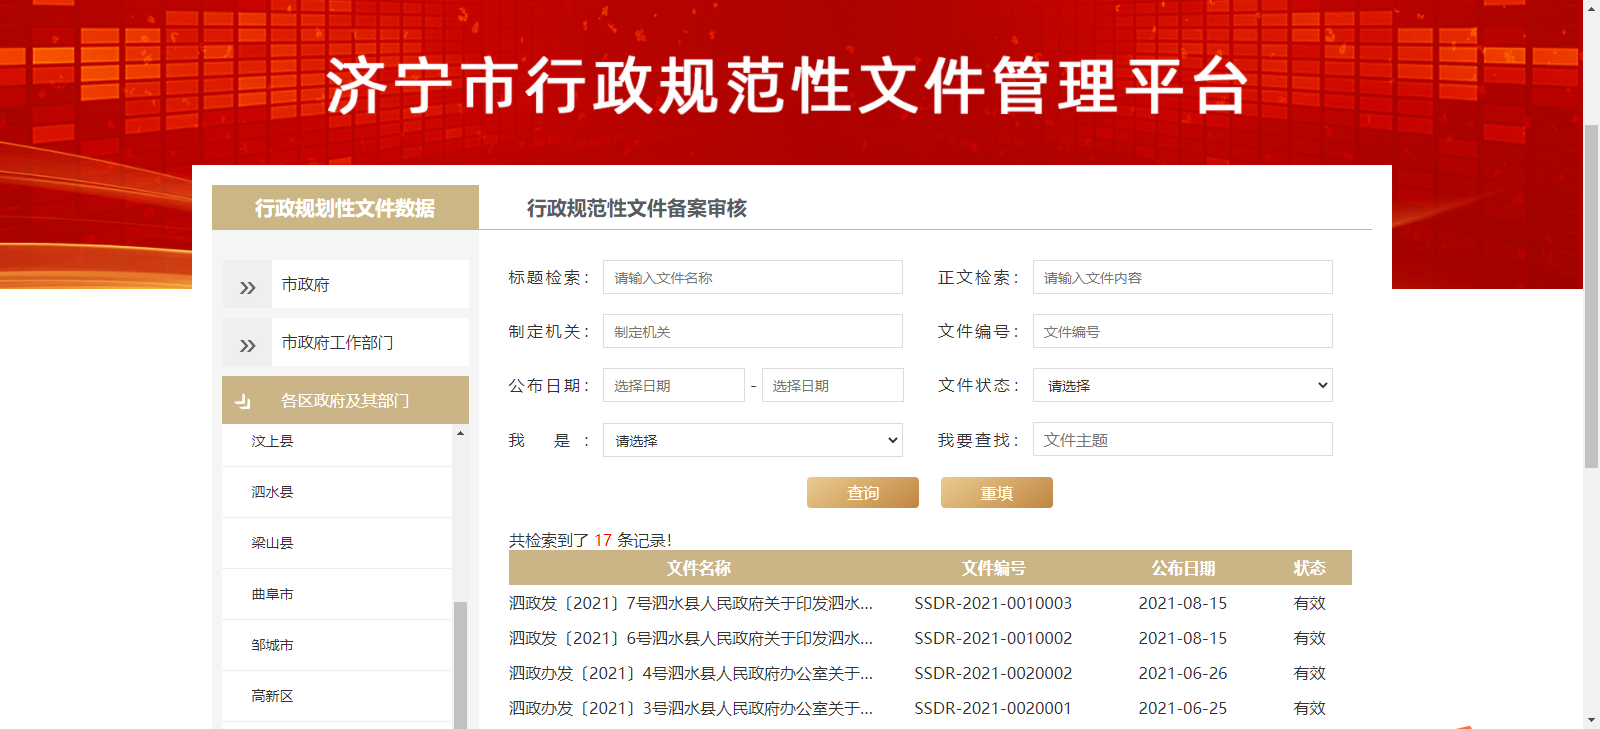Open the 我是 dropdown selector

click(x=752, y=440)
